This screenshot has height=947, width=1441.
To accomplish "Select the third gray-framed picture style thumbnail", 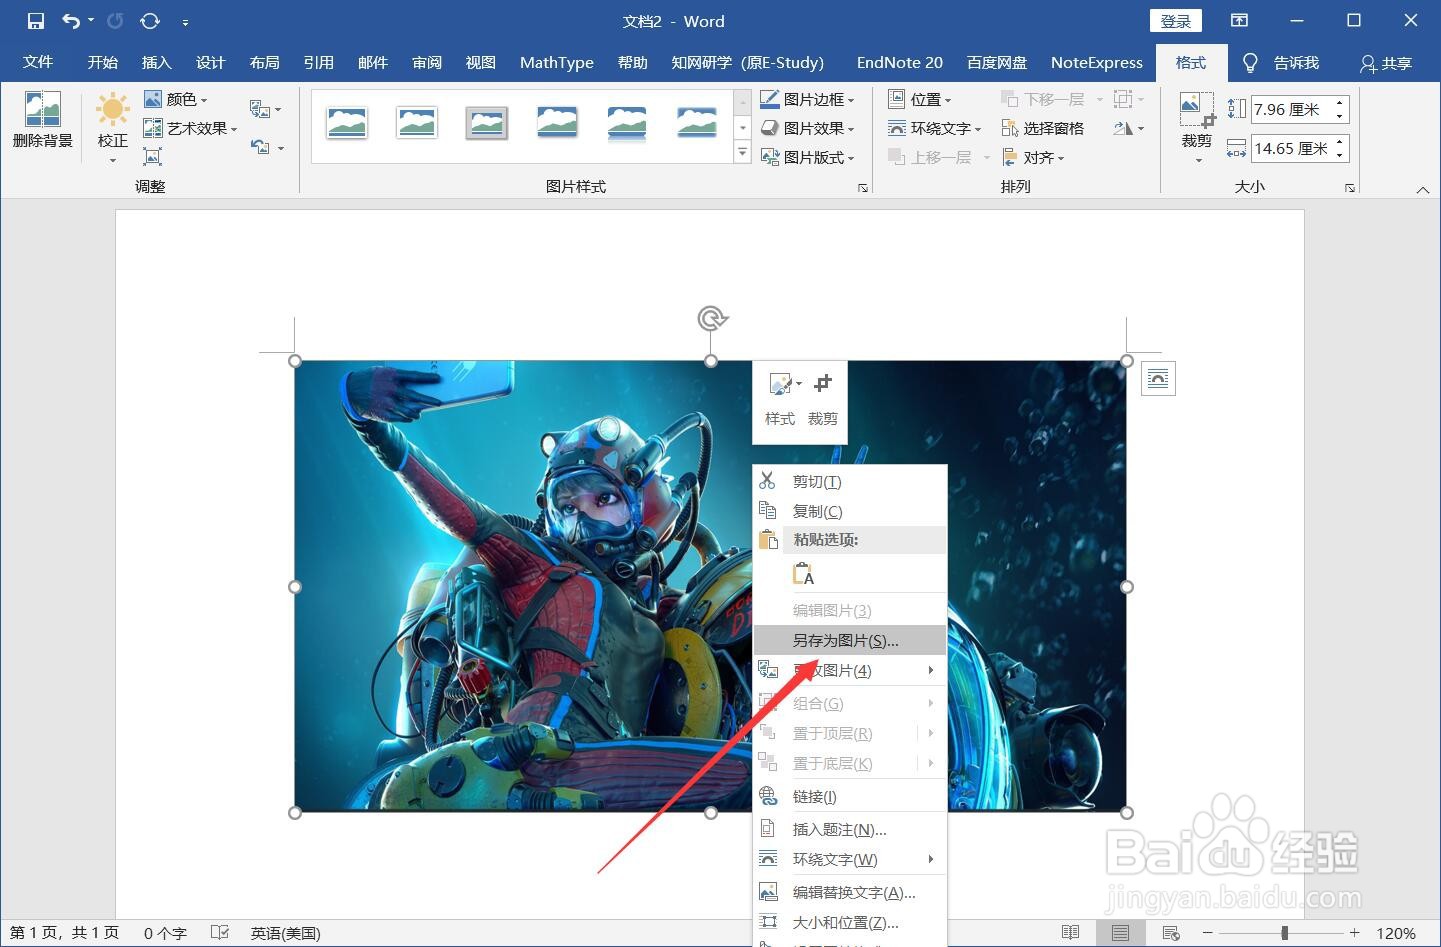I will pos(487,123).
